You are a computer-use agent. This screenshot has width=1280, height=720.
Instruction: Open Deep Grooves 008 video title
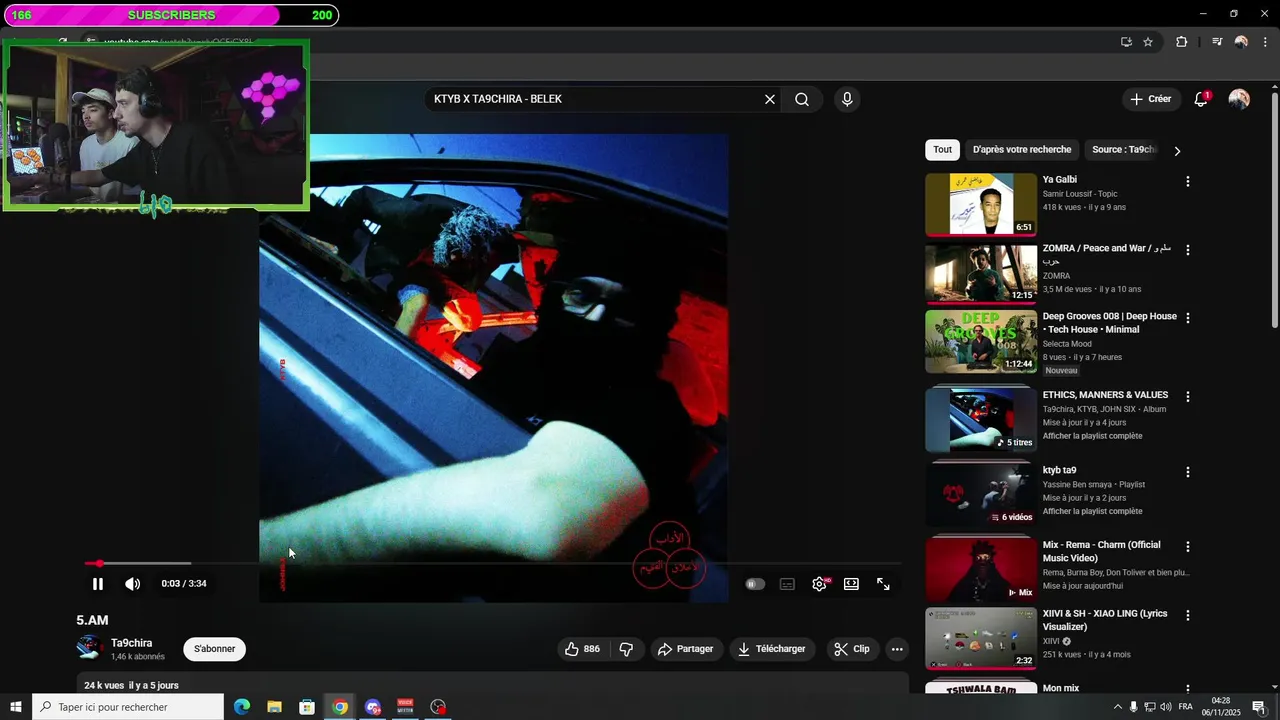[x=1110, y=322]
